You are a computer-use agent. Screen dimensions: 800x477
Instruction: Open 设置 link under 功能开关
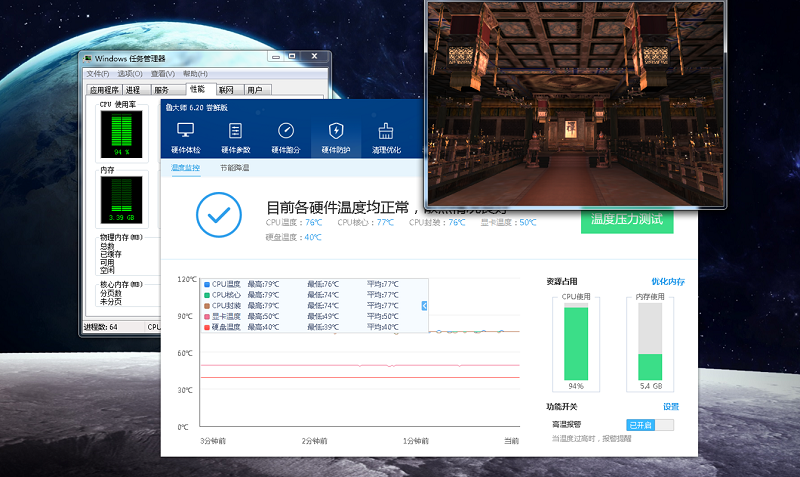[x=671, y=407]
